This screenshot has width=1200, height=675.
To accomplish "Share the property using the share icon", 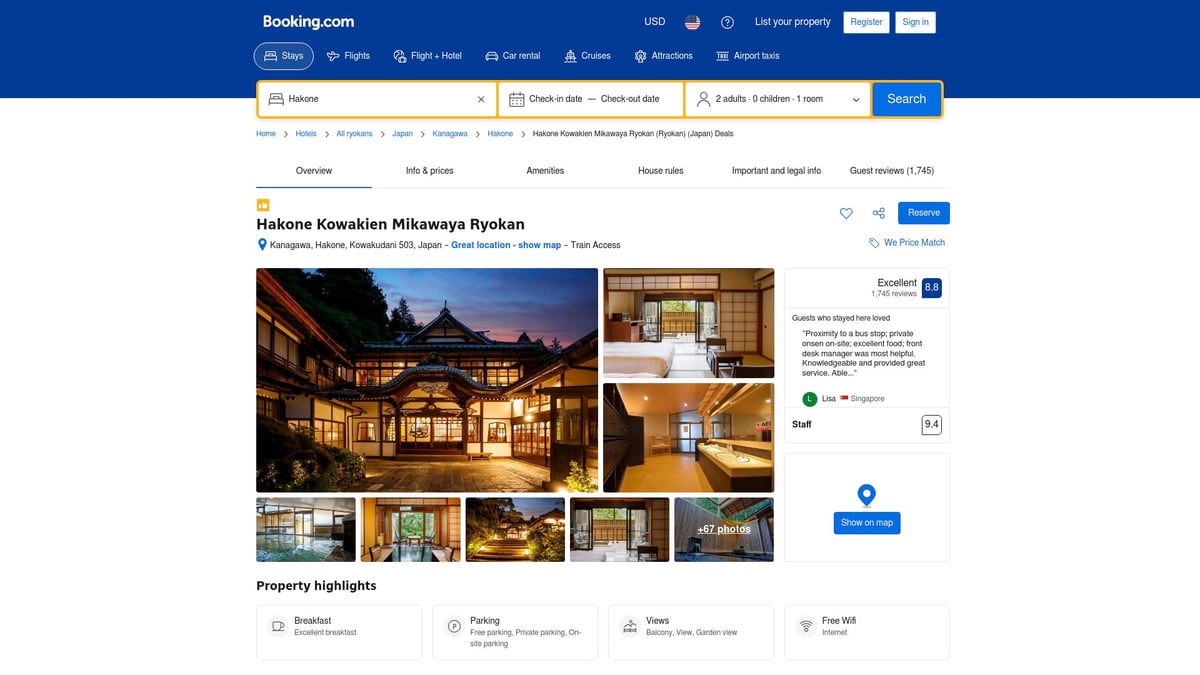I will [x=878, y=213].
